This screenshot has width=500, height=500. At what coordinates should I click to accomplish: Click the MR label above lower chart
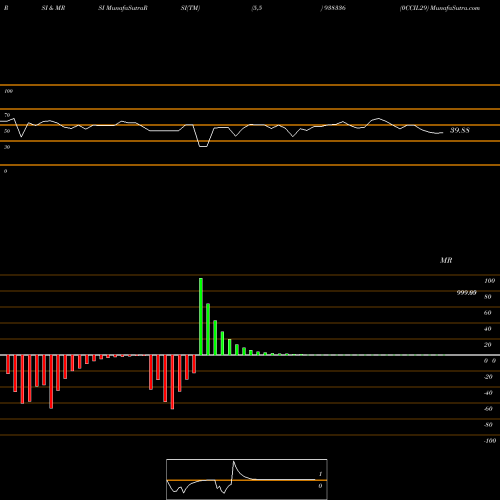(x=446, y=260)
